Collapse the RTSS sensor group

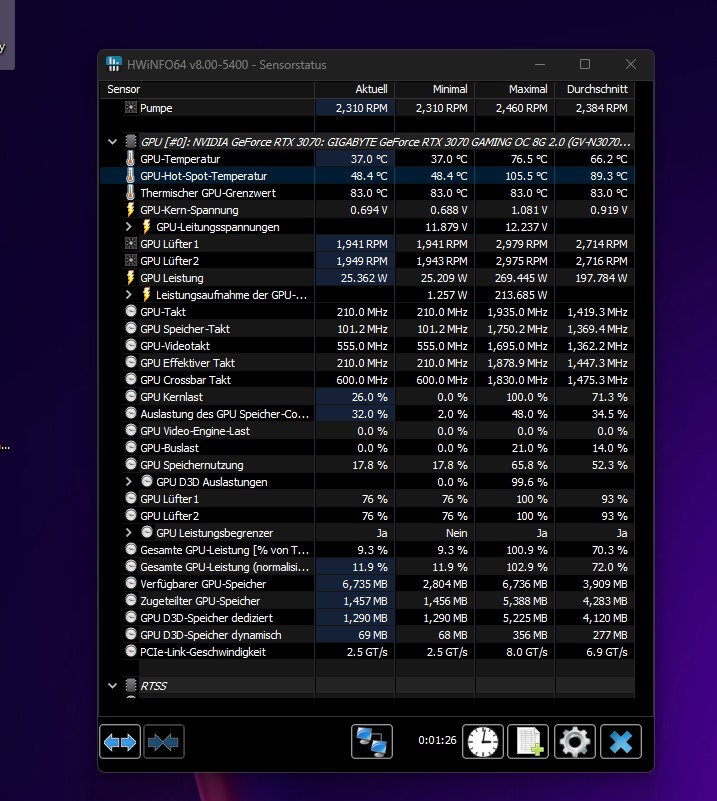click(112, 686)
